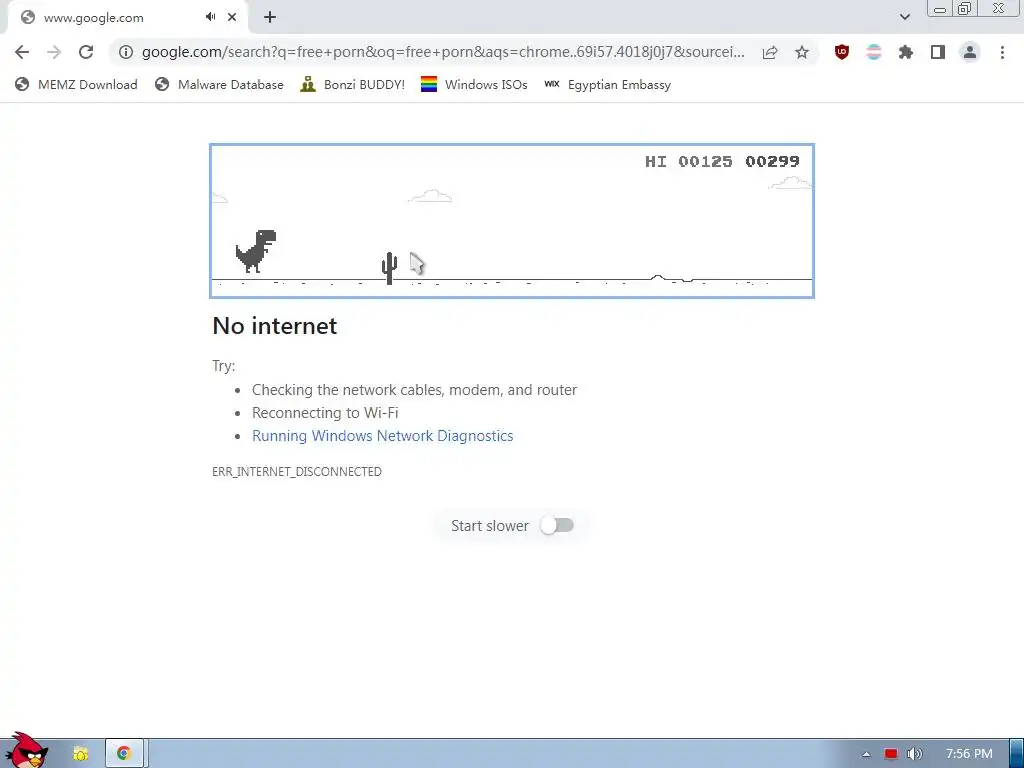
Task: Click the address bar URL
Action: click(443, 52)
